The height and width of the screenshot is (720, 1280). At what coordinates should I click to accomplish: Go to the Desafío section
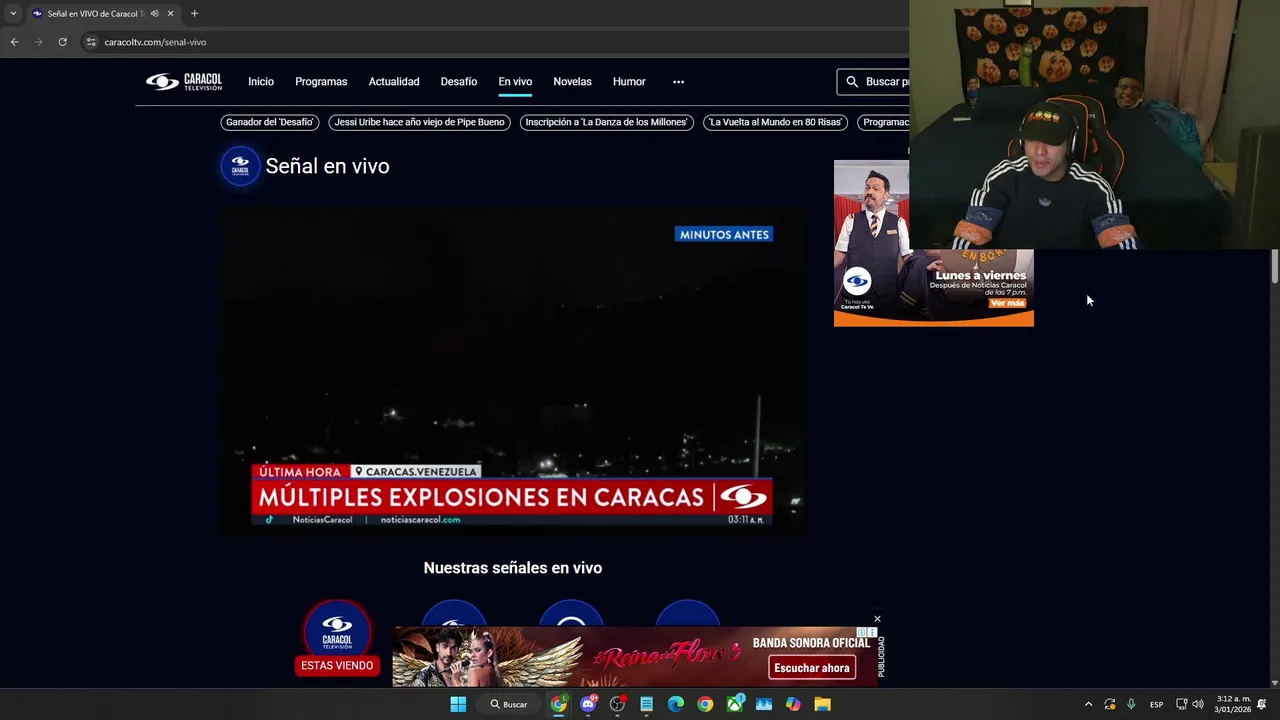(459, 82)
